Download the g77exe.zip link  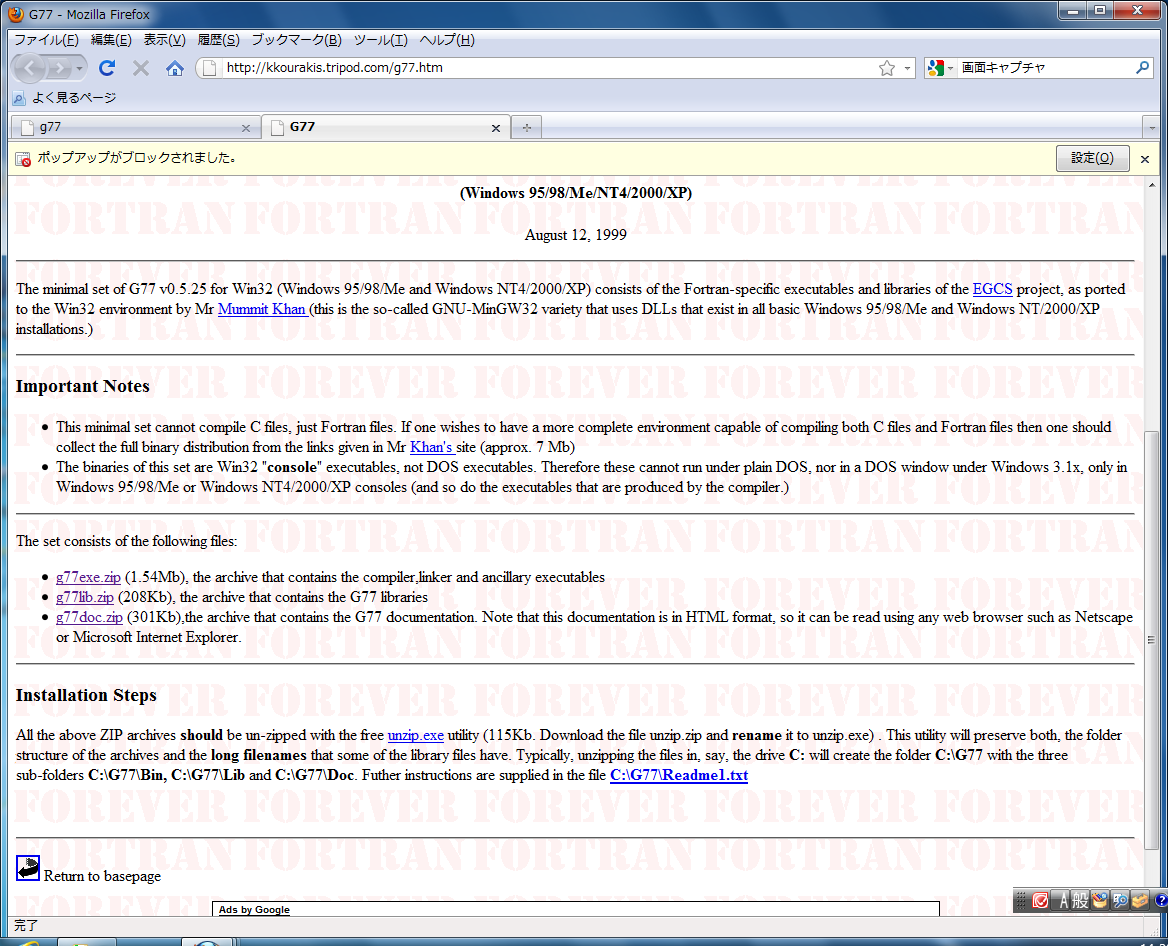pyautogui.click(x=88, y=577)
